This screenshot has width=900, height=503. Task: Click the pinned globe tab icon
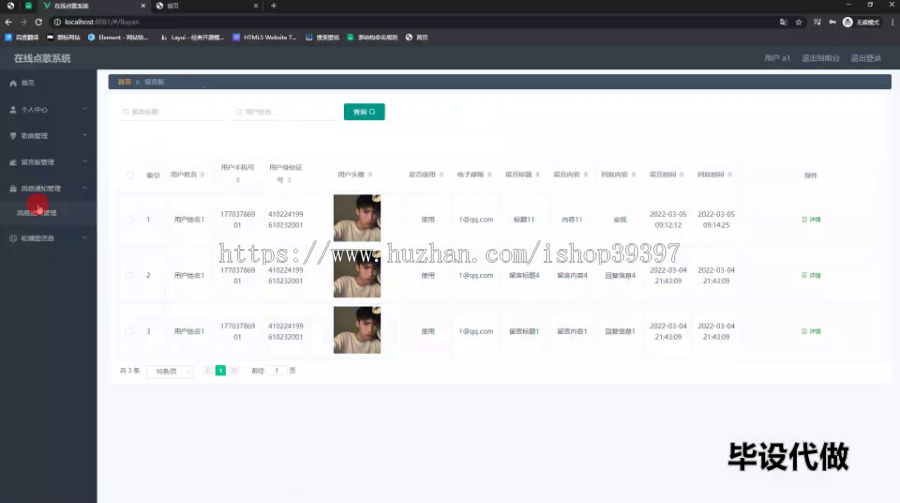click(10, 6)
